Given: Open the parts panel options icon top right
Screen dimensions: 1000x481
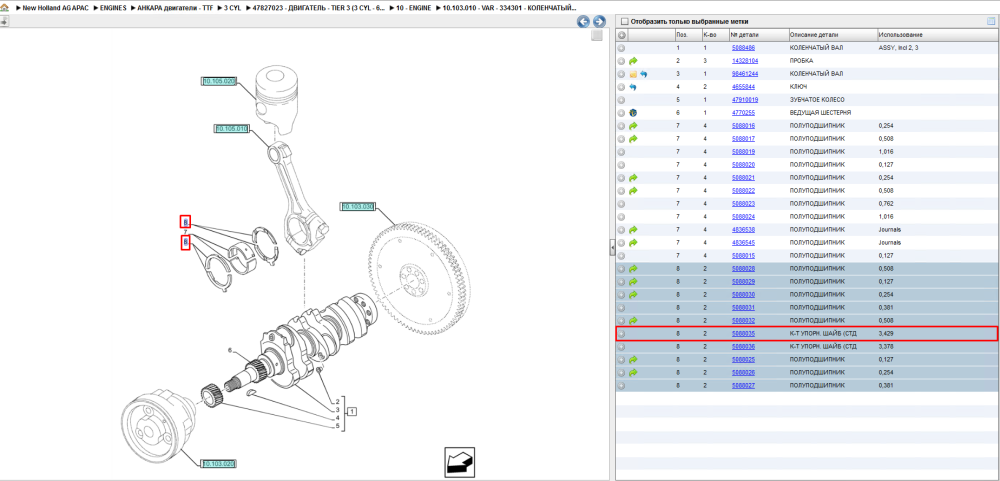Looking at the screenshot, I should pos(990,21).
